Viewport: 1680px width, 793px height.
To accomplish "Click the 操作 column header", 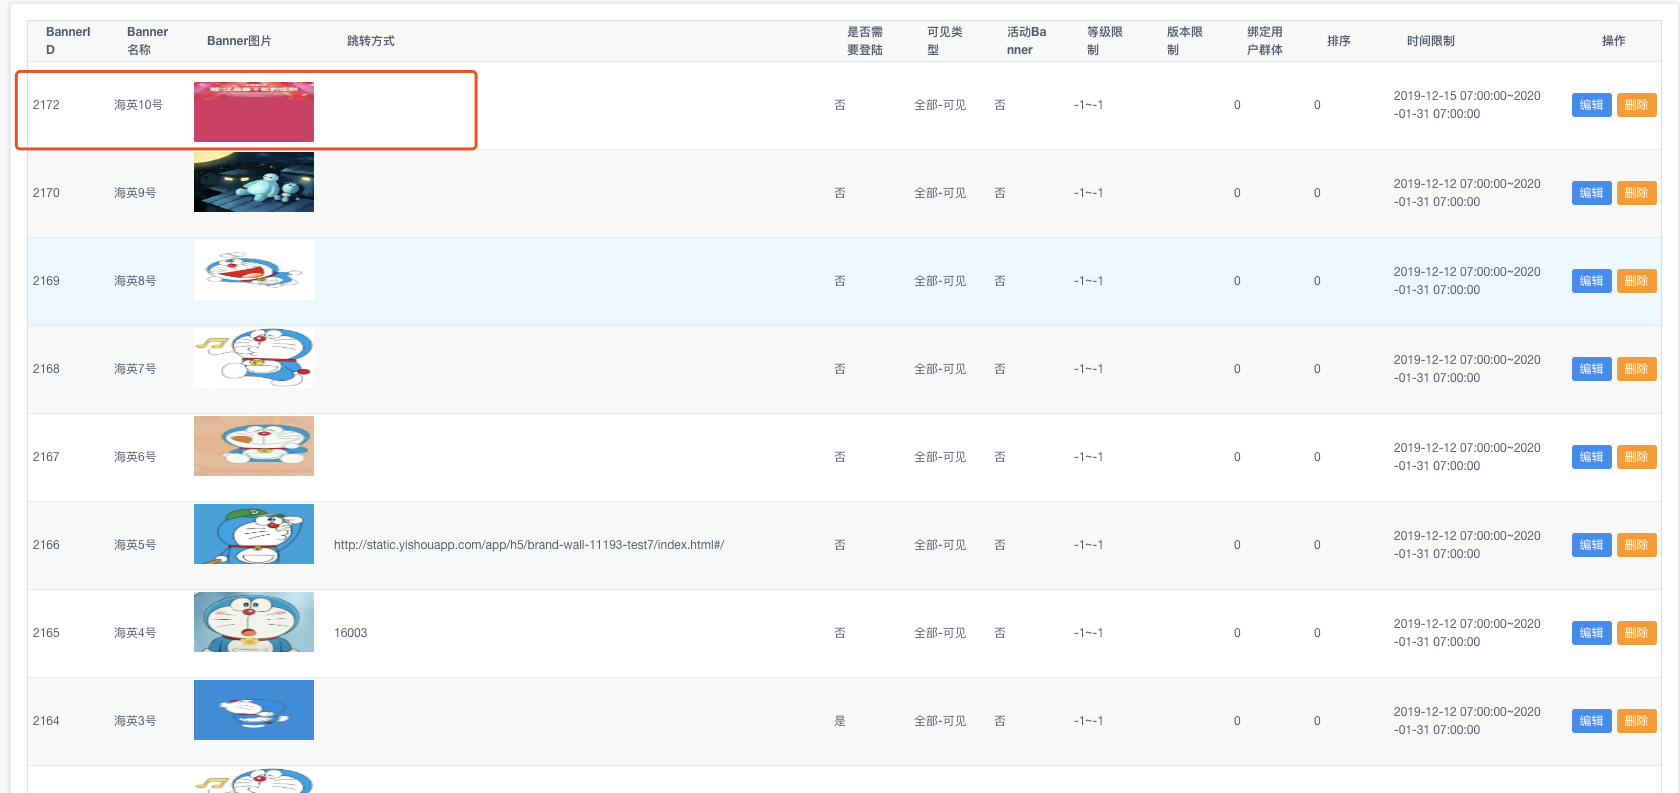I will click(1614, 41).
